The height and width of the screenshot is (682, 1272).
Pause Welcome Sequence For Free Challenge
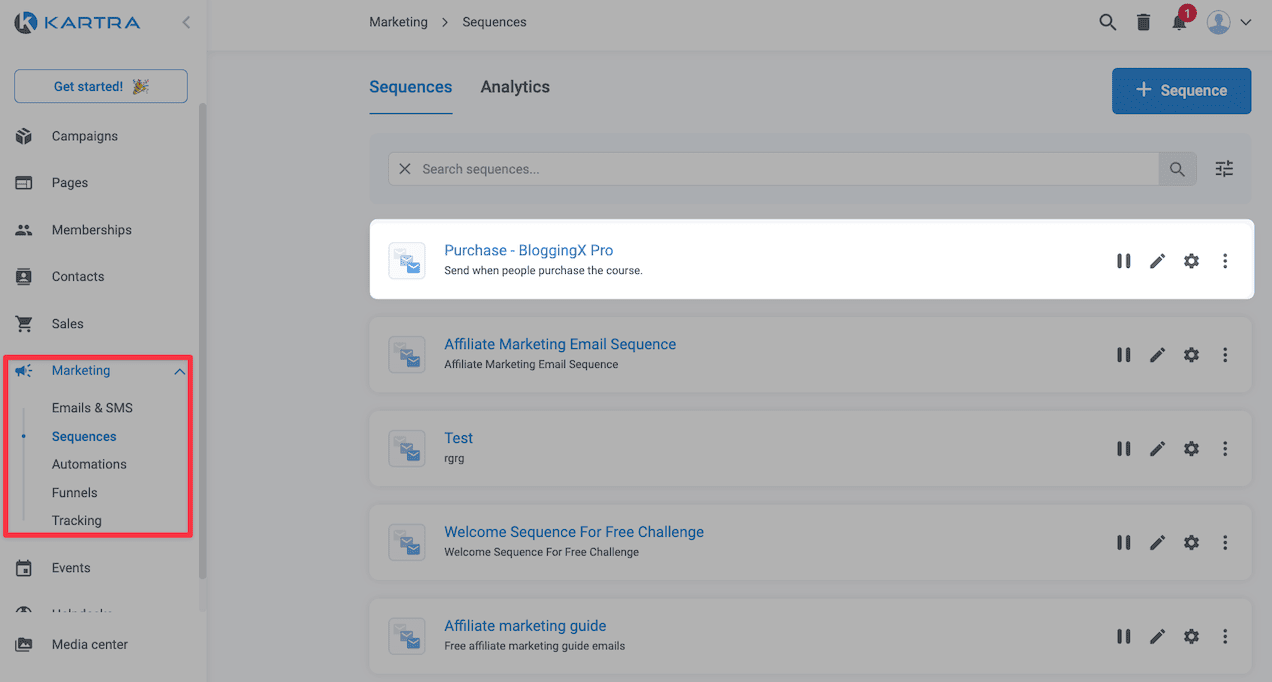(x=1124, y=543)
